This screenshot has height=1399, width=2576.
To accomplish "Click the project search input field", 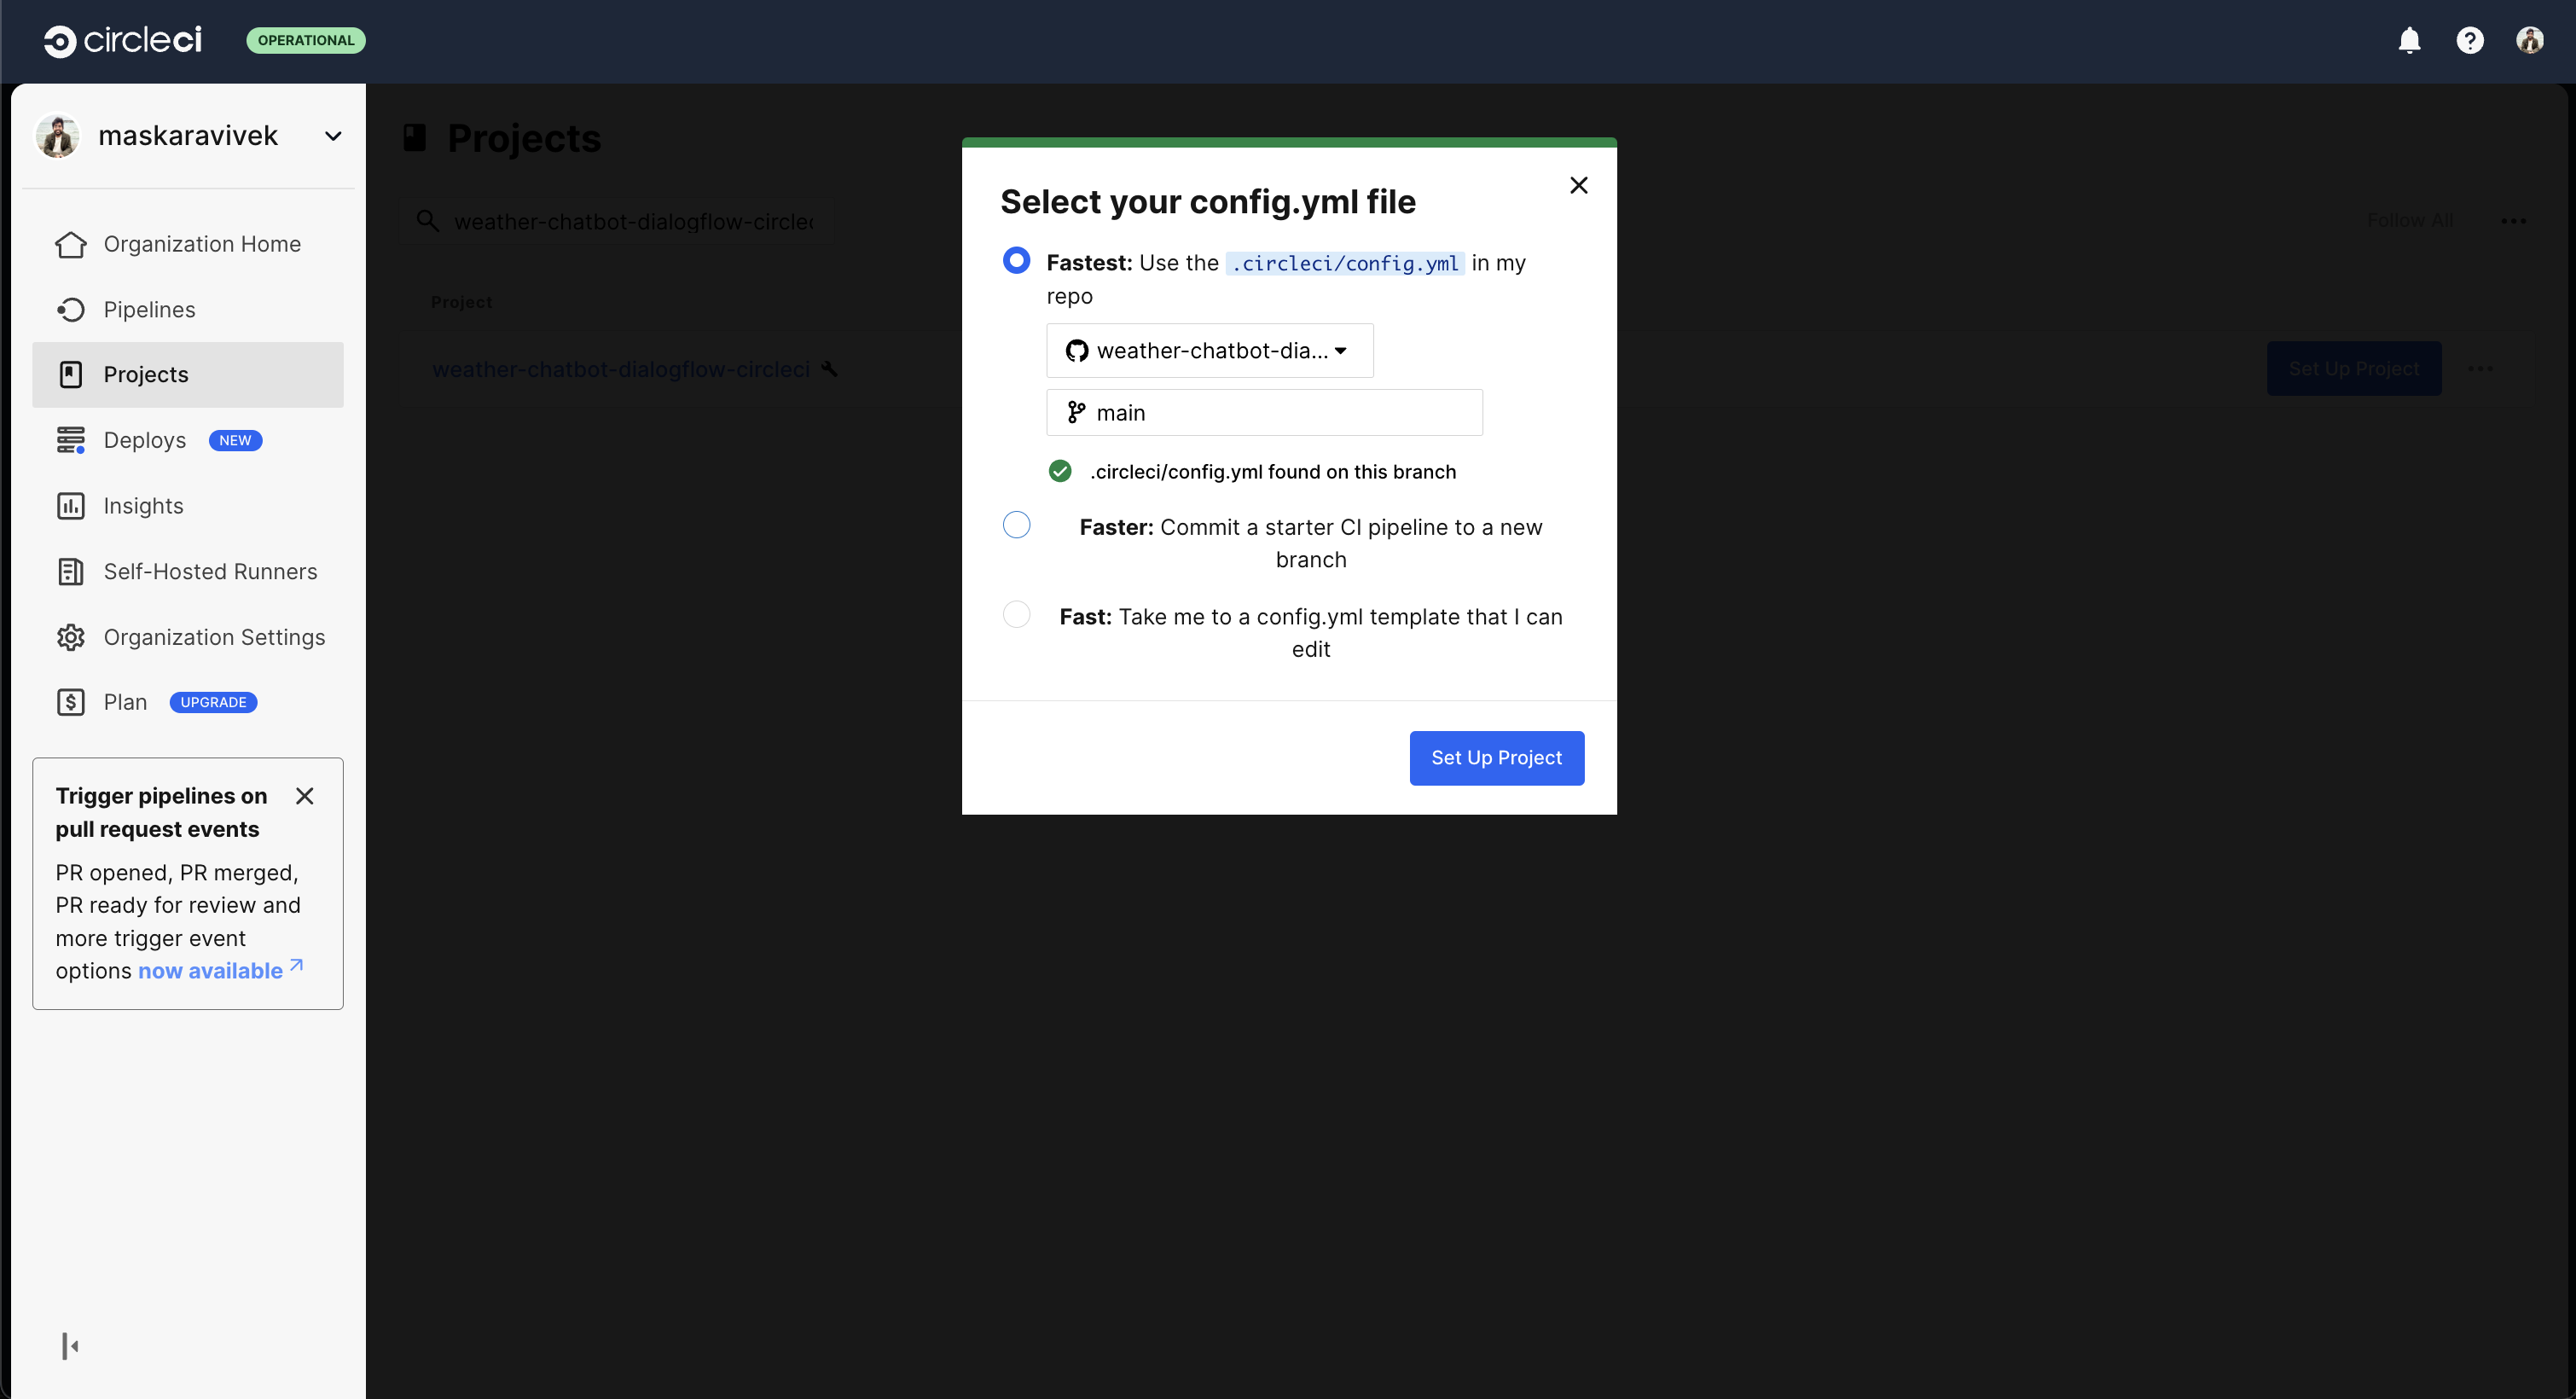I will tap(630, 221).
